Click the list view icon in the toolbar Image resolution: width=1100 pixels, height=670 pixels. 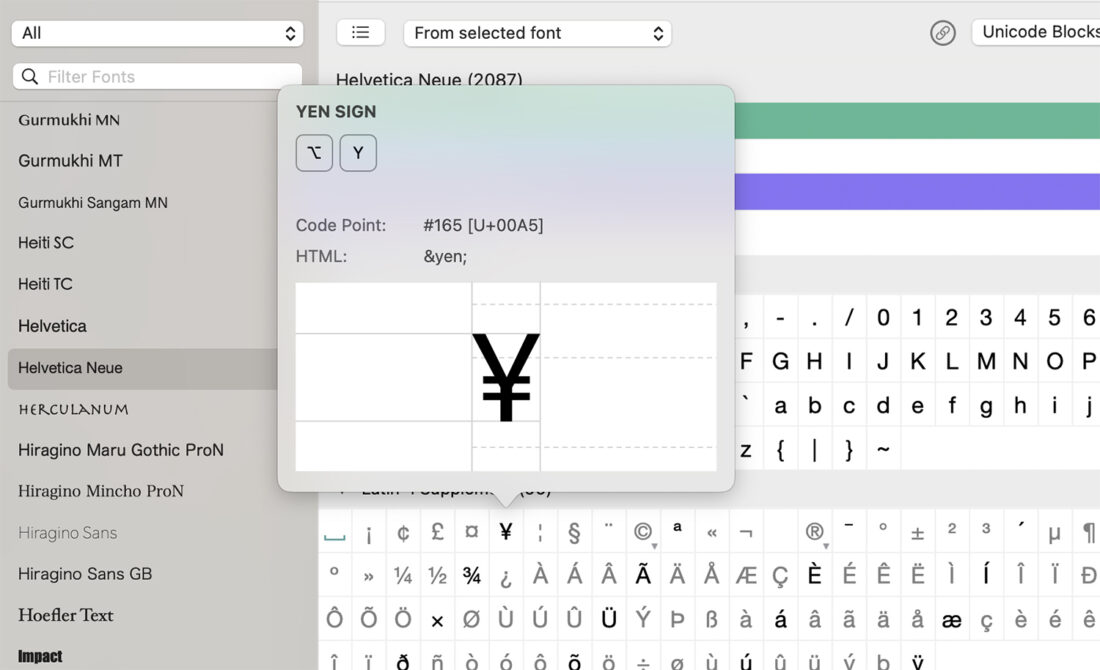point(360,32)
